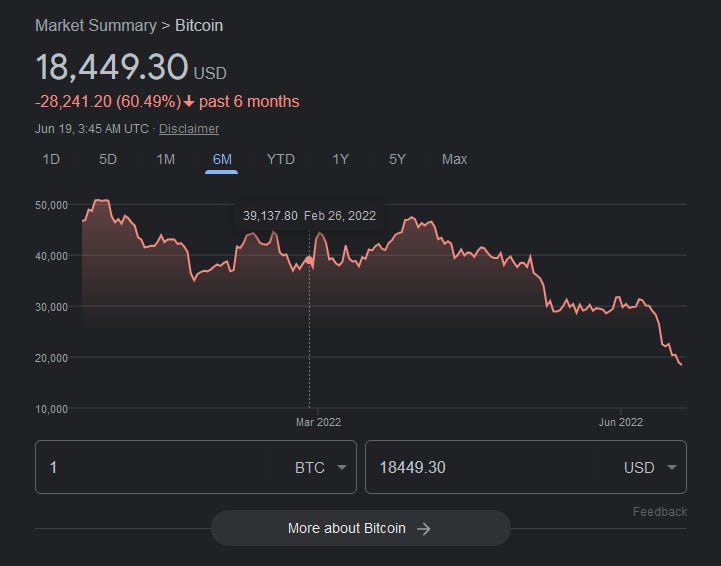
Task: Click the Feb 26, 2022 chart data point
Action: pos(309,261)
